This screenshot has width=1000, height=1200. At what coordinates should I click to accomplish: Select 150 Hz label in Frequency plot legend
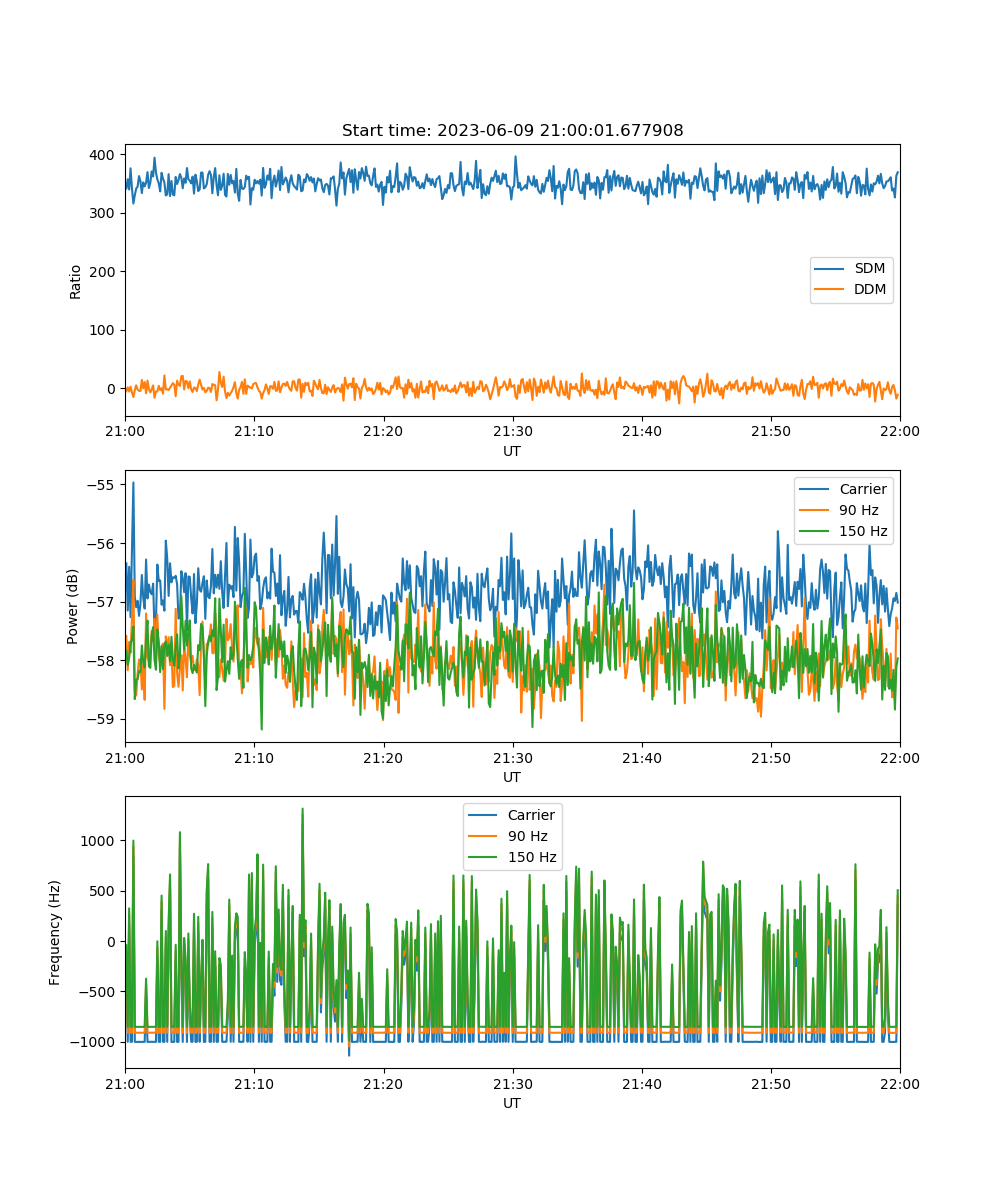(x=531, y=857)
